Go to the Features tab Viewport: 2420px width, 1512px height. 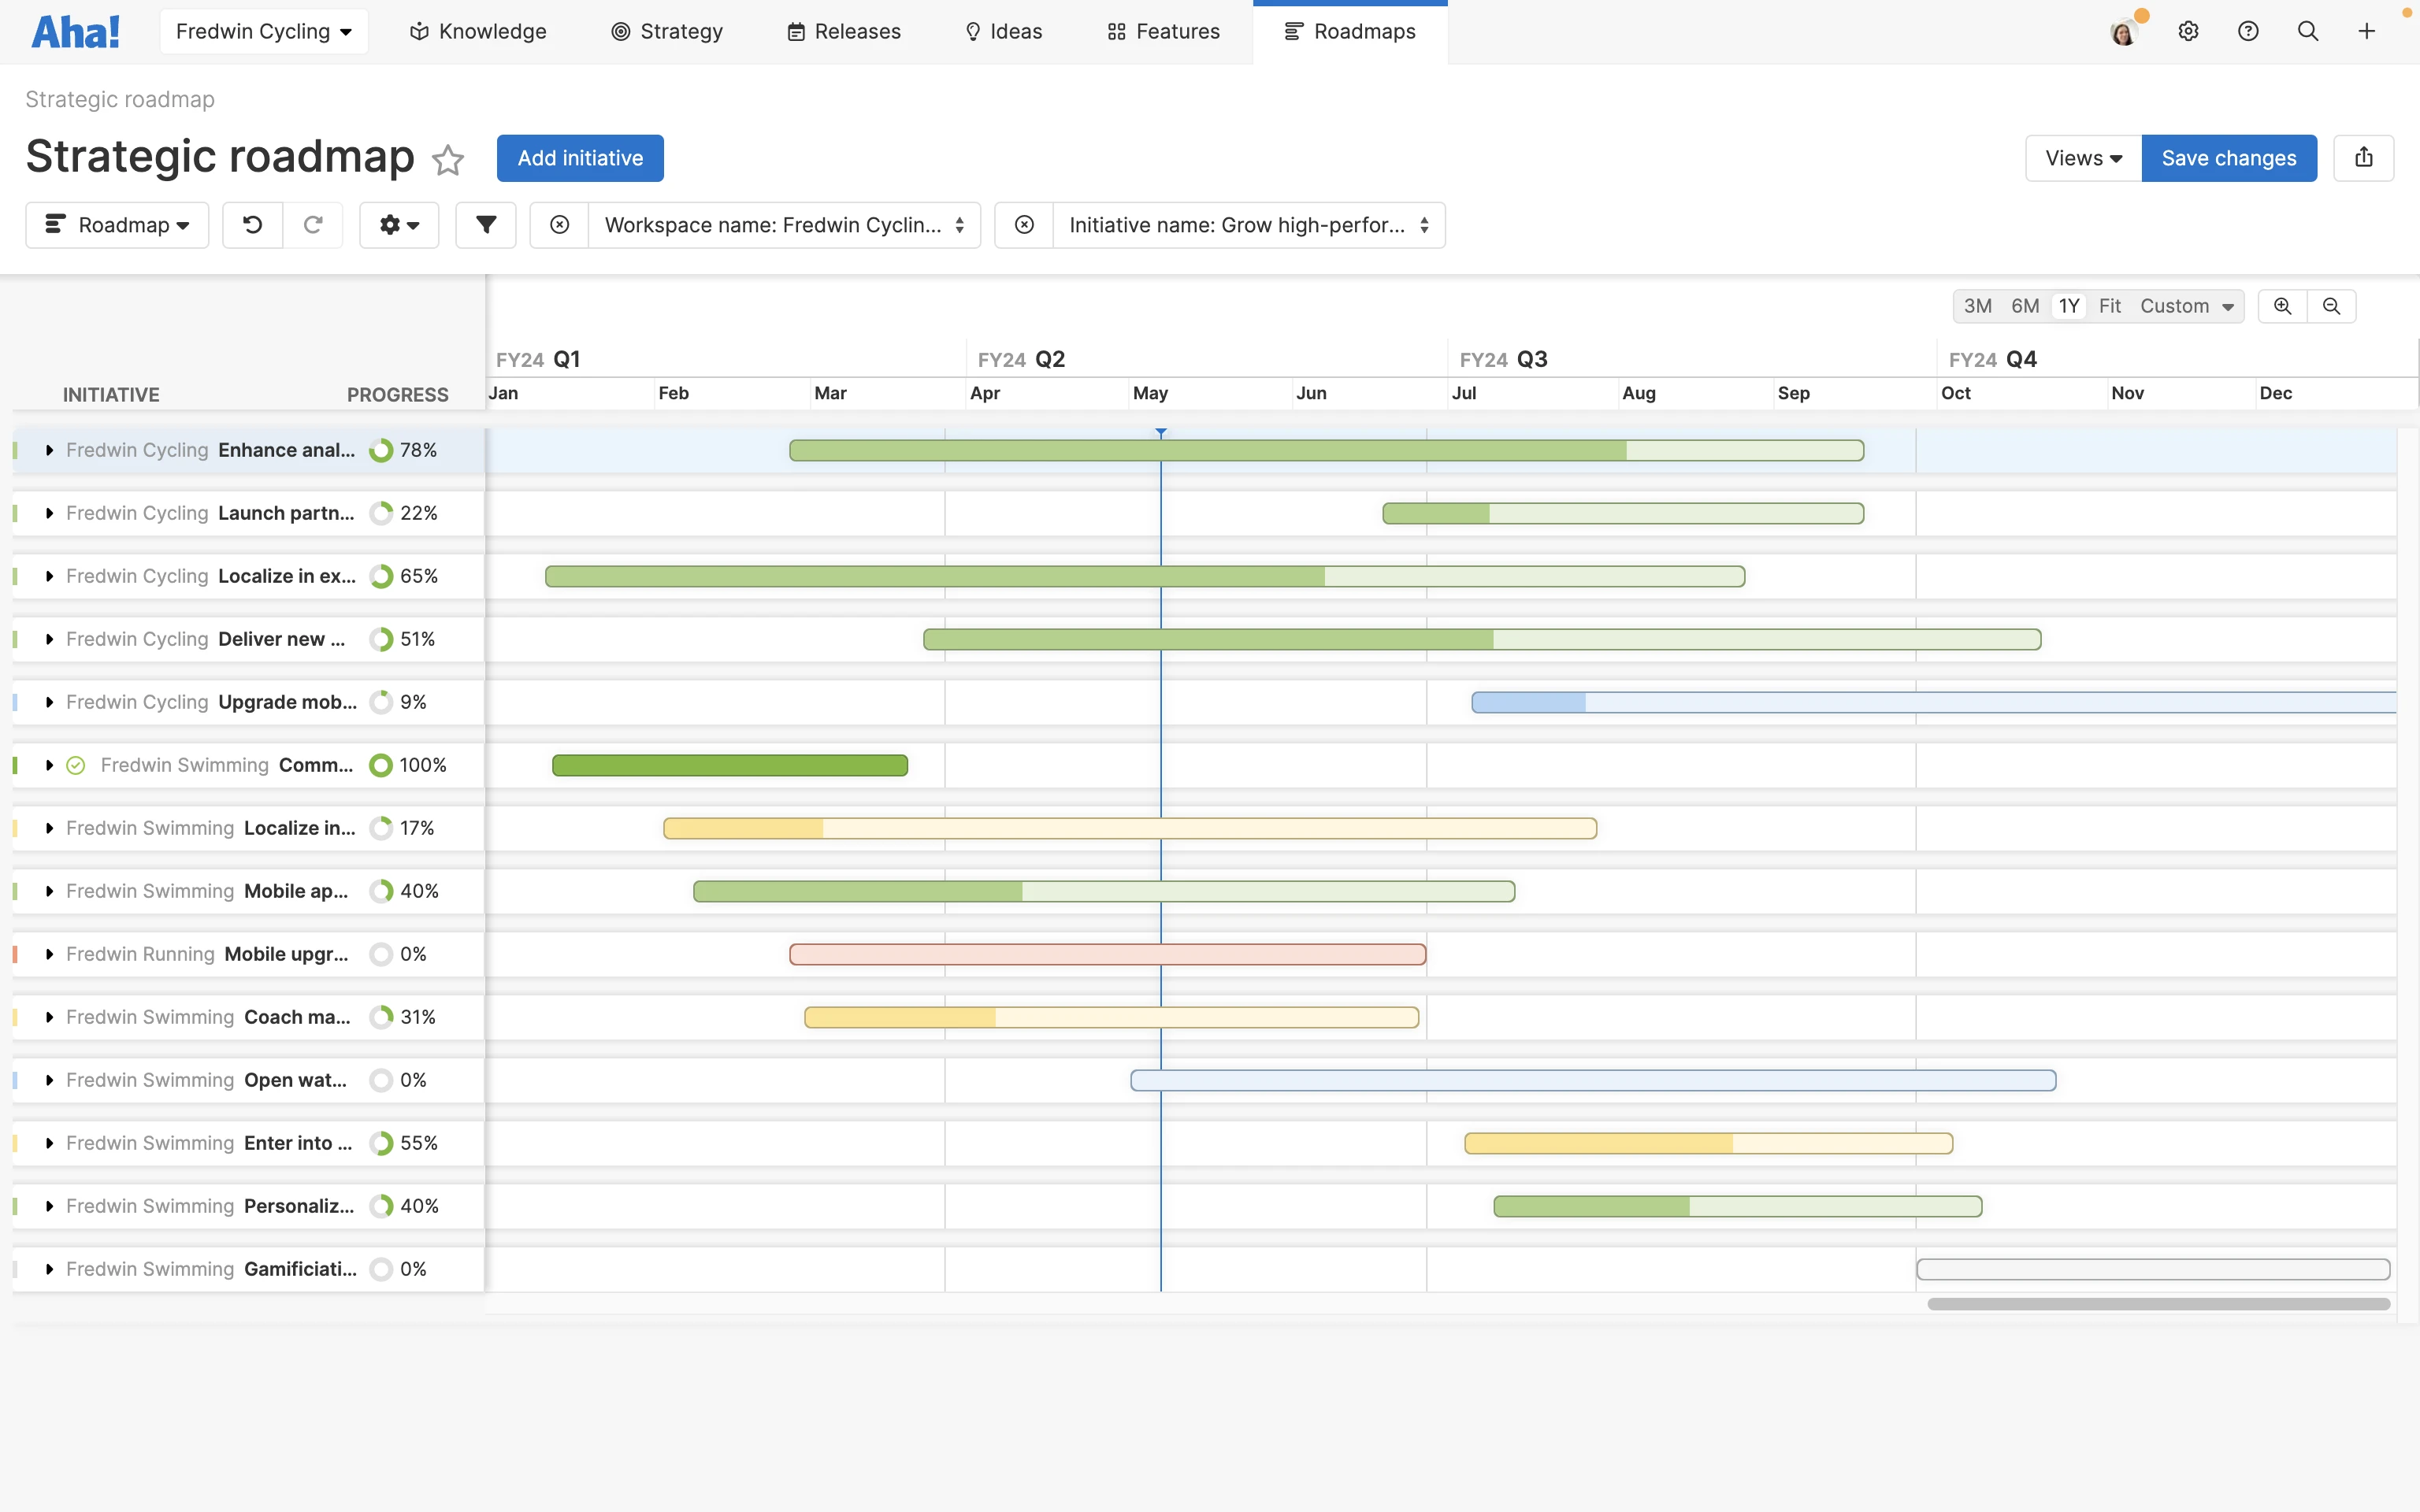[x=1164, y=32]
